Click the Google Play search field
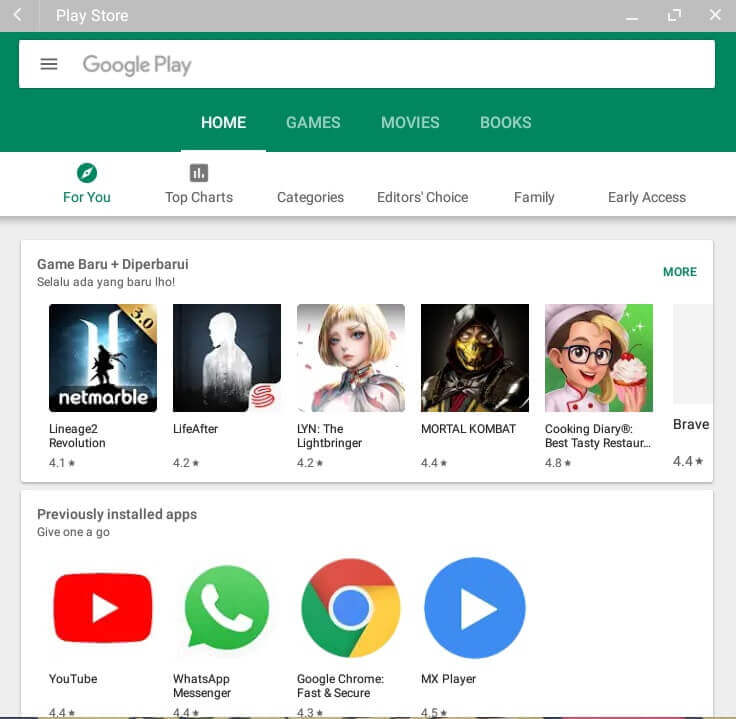Screen dimensions: 736x719 367,64
